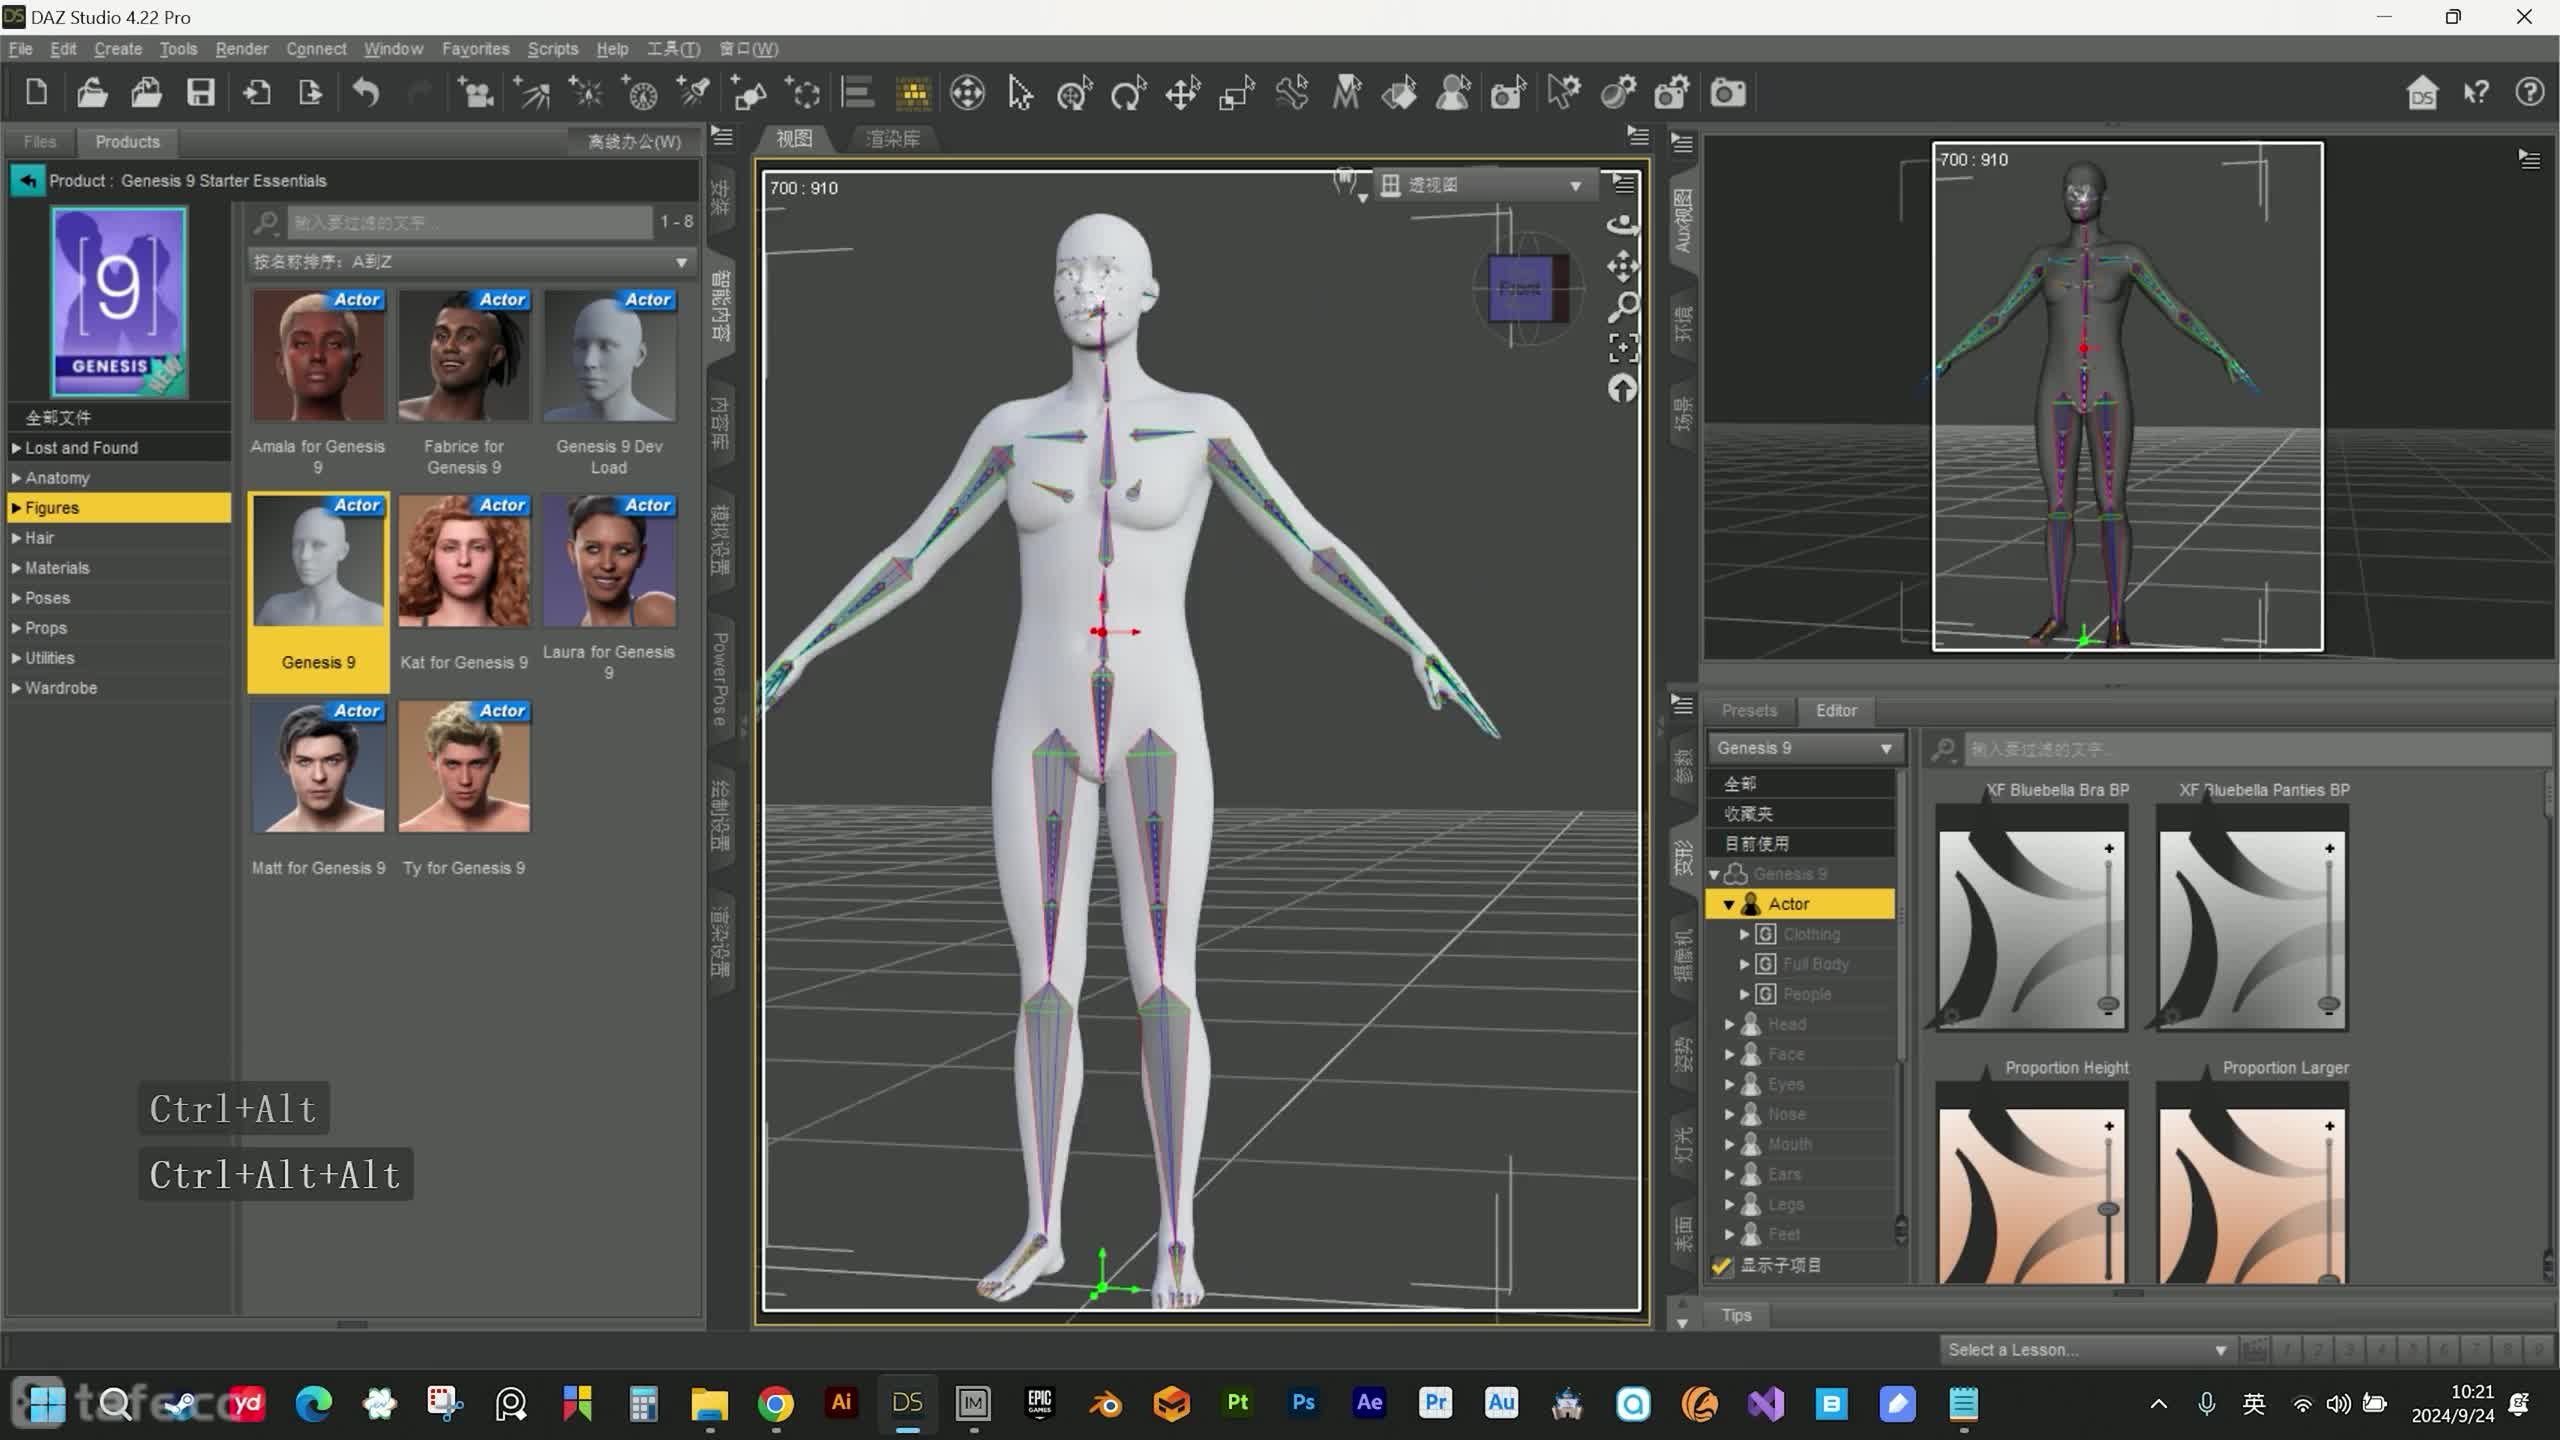Click the viewport reset view arrow icon
Image resolution: width=2560 pixels, height=1440 pixels.
1622,388
